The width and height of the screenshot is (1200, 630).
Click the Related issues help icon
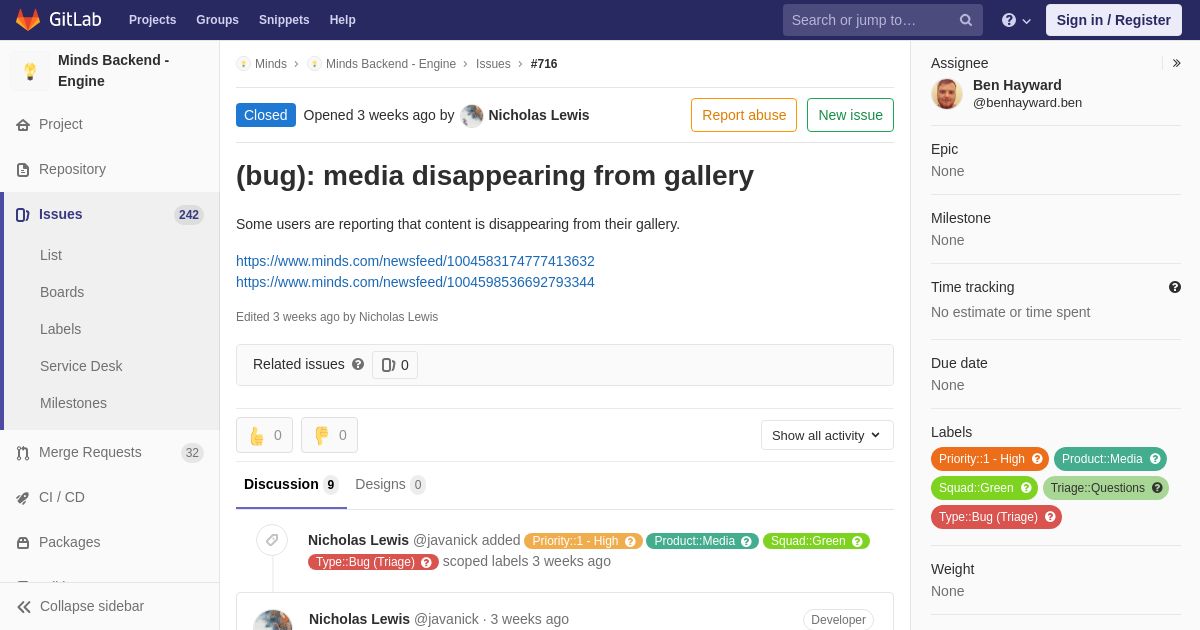(358, 365)
